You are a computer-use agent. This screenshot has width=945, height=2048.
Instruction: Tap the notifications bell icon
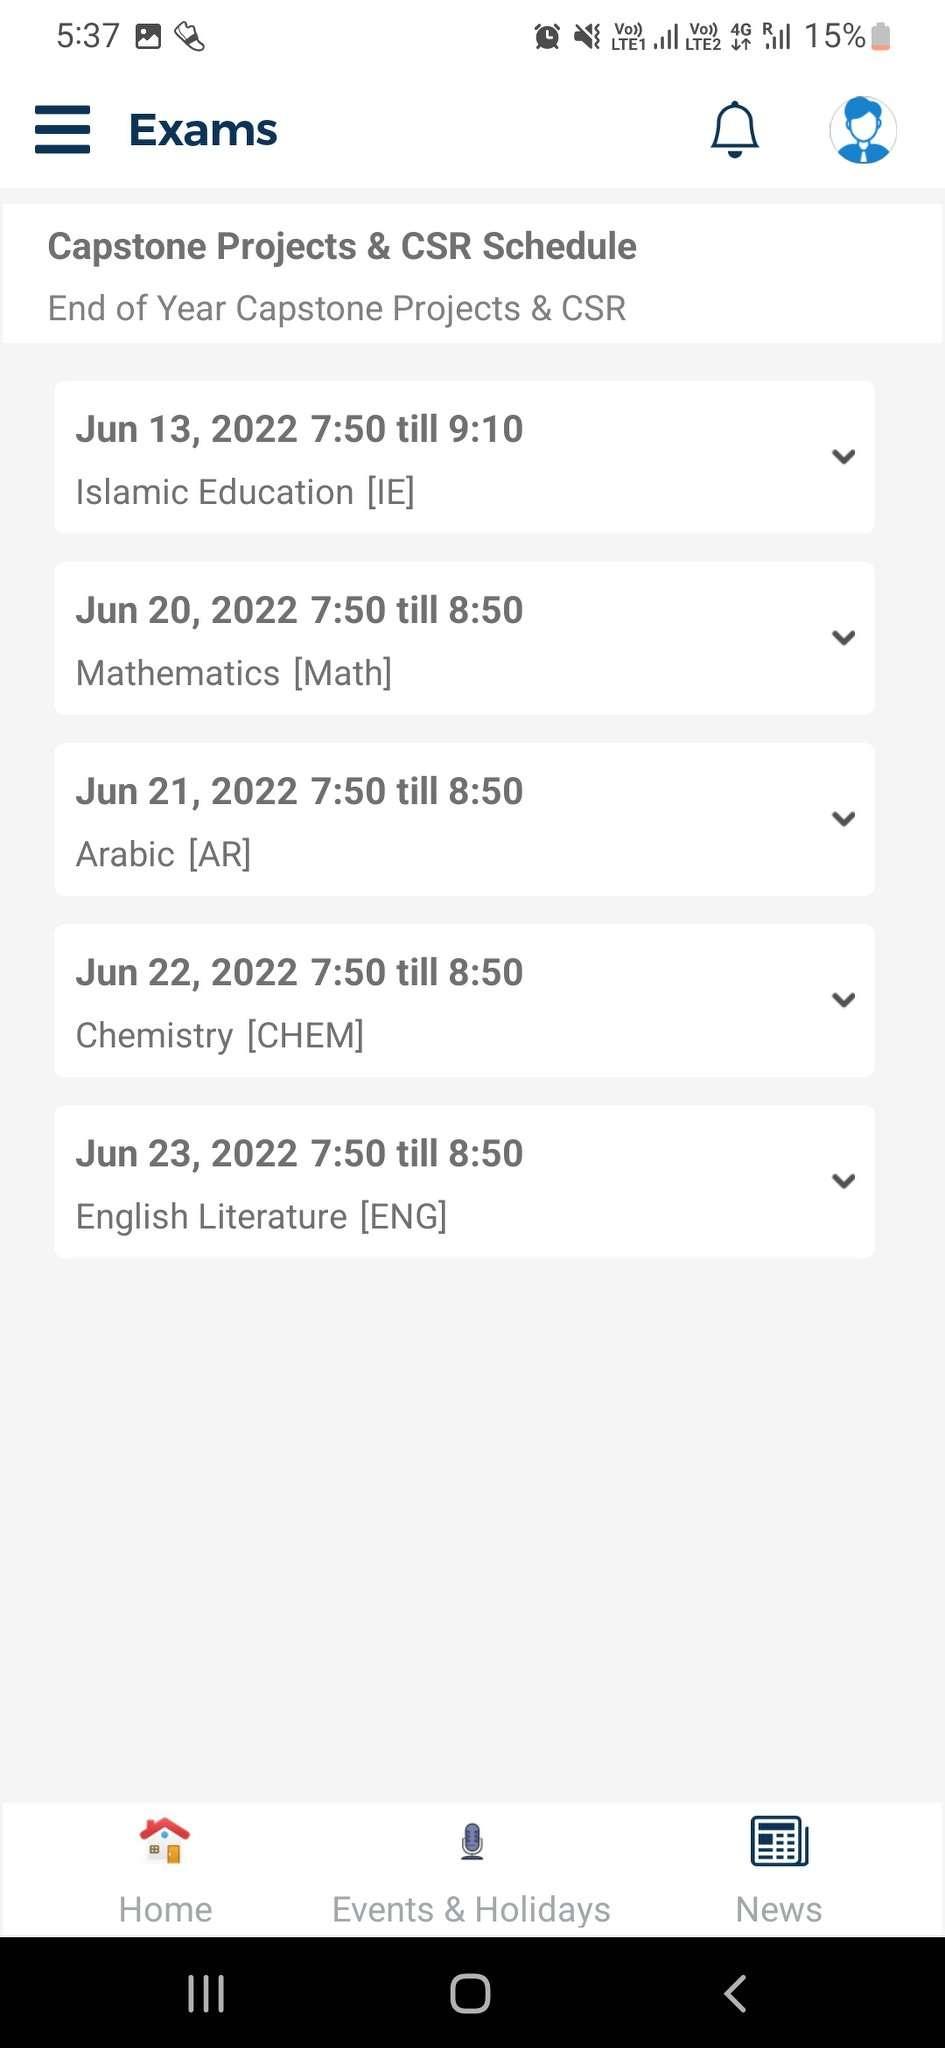point(735,130)
